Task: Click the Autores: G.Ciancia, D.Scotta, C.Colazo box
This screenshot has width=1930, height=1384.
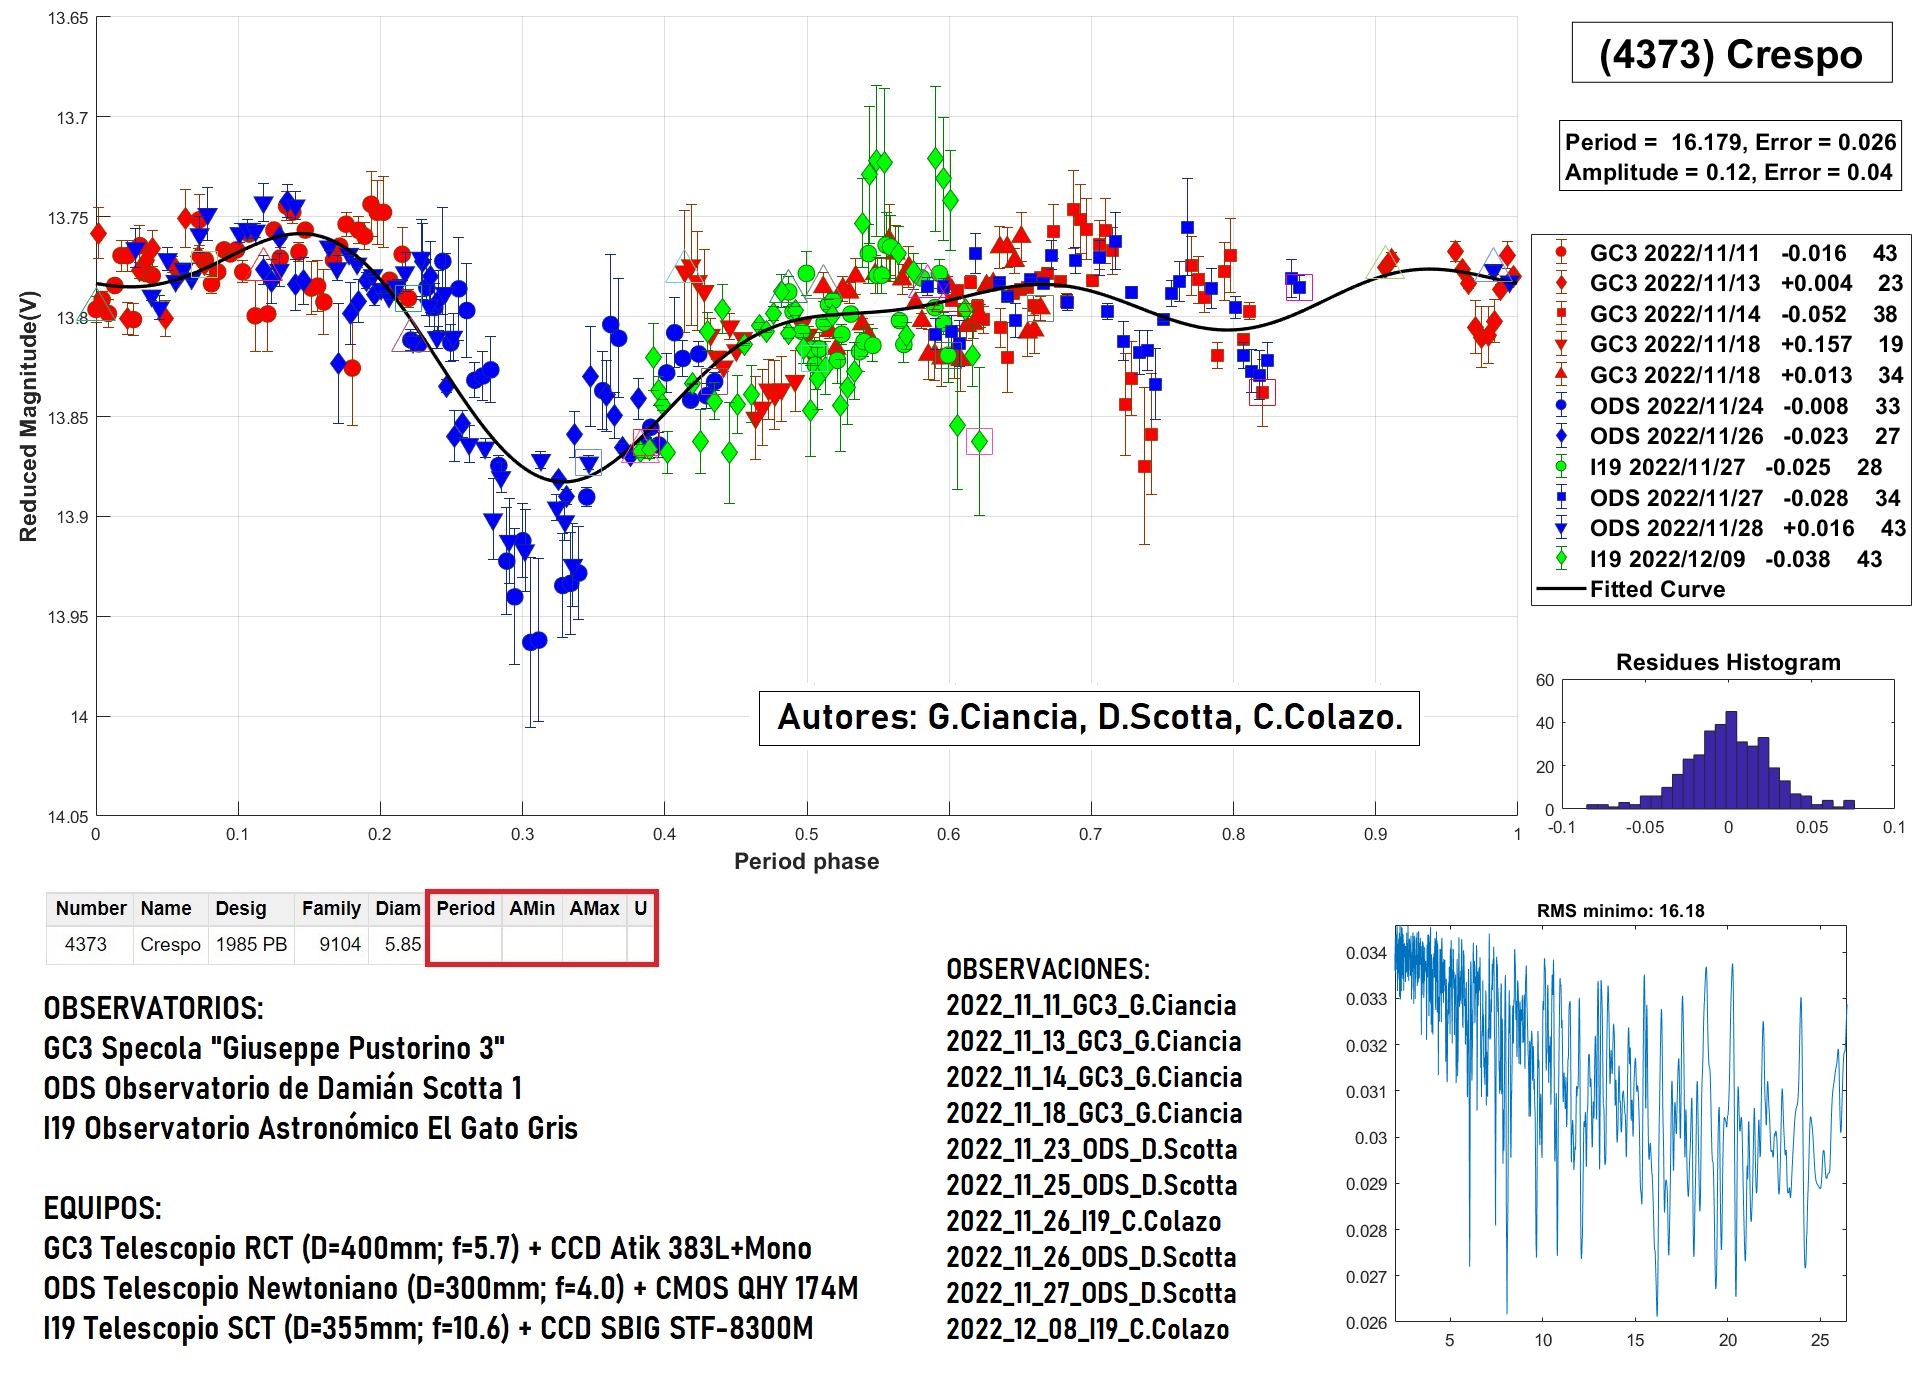Action: pyautogui.click(x=1089, y=717)
